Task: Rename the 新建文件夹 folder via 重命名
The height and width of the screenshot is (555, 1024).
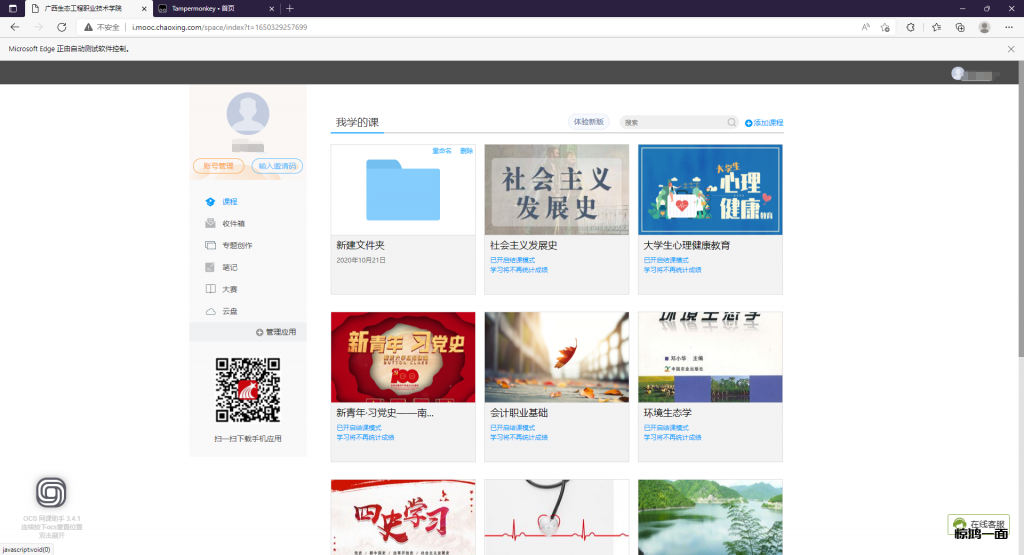Action: coord(441,150)
